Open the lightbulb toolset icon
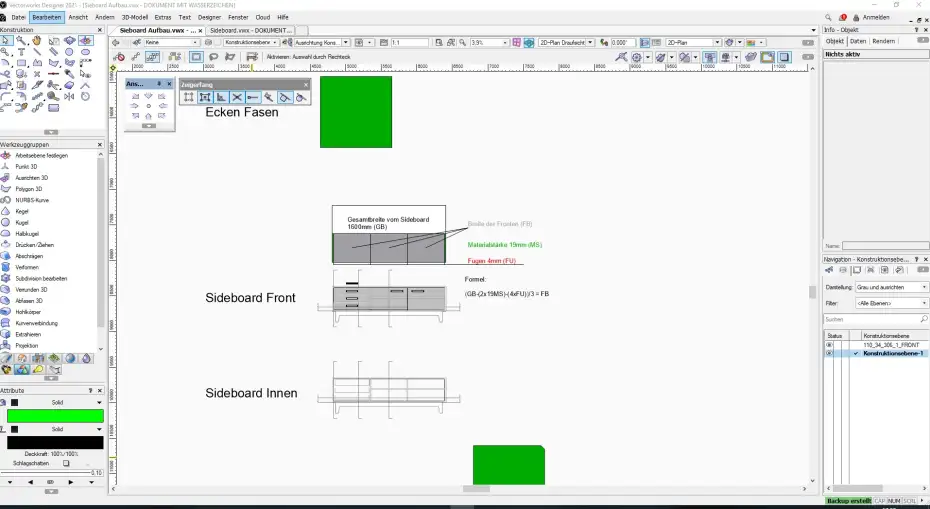This screenshot has width=930, height=509. (38, 370)
